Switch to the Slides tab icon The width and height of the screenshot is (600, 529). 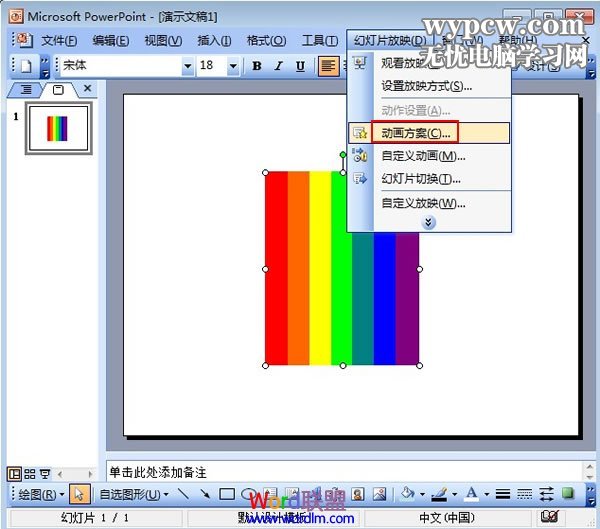click(x=58, y=90)
